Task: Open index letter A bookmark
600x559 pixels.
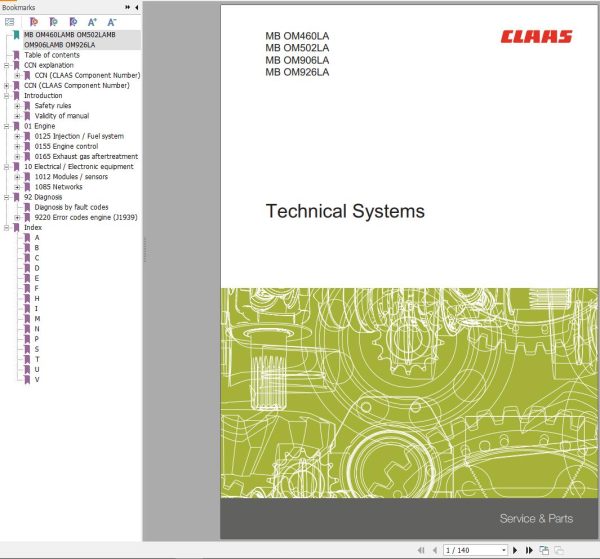Action: coord(37,238)
